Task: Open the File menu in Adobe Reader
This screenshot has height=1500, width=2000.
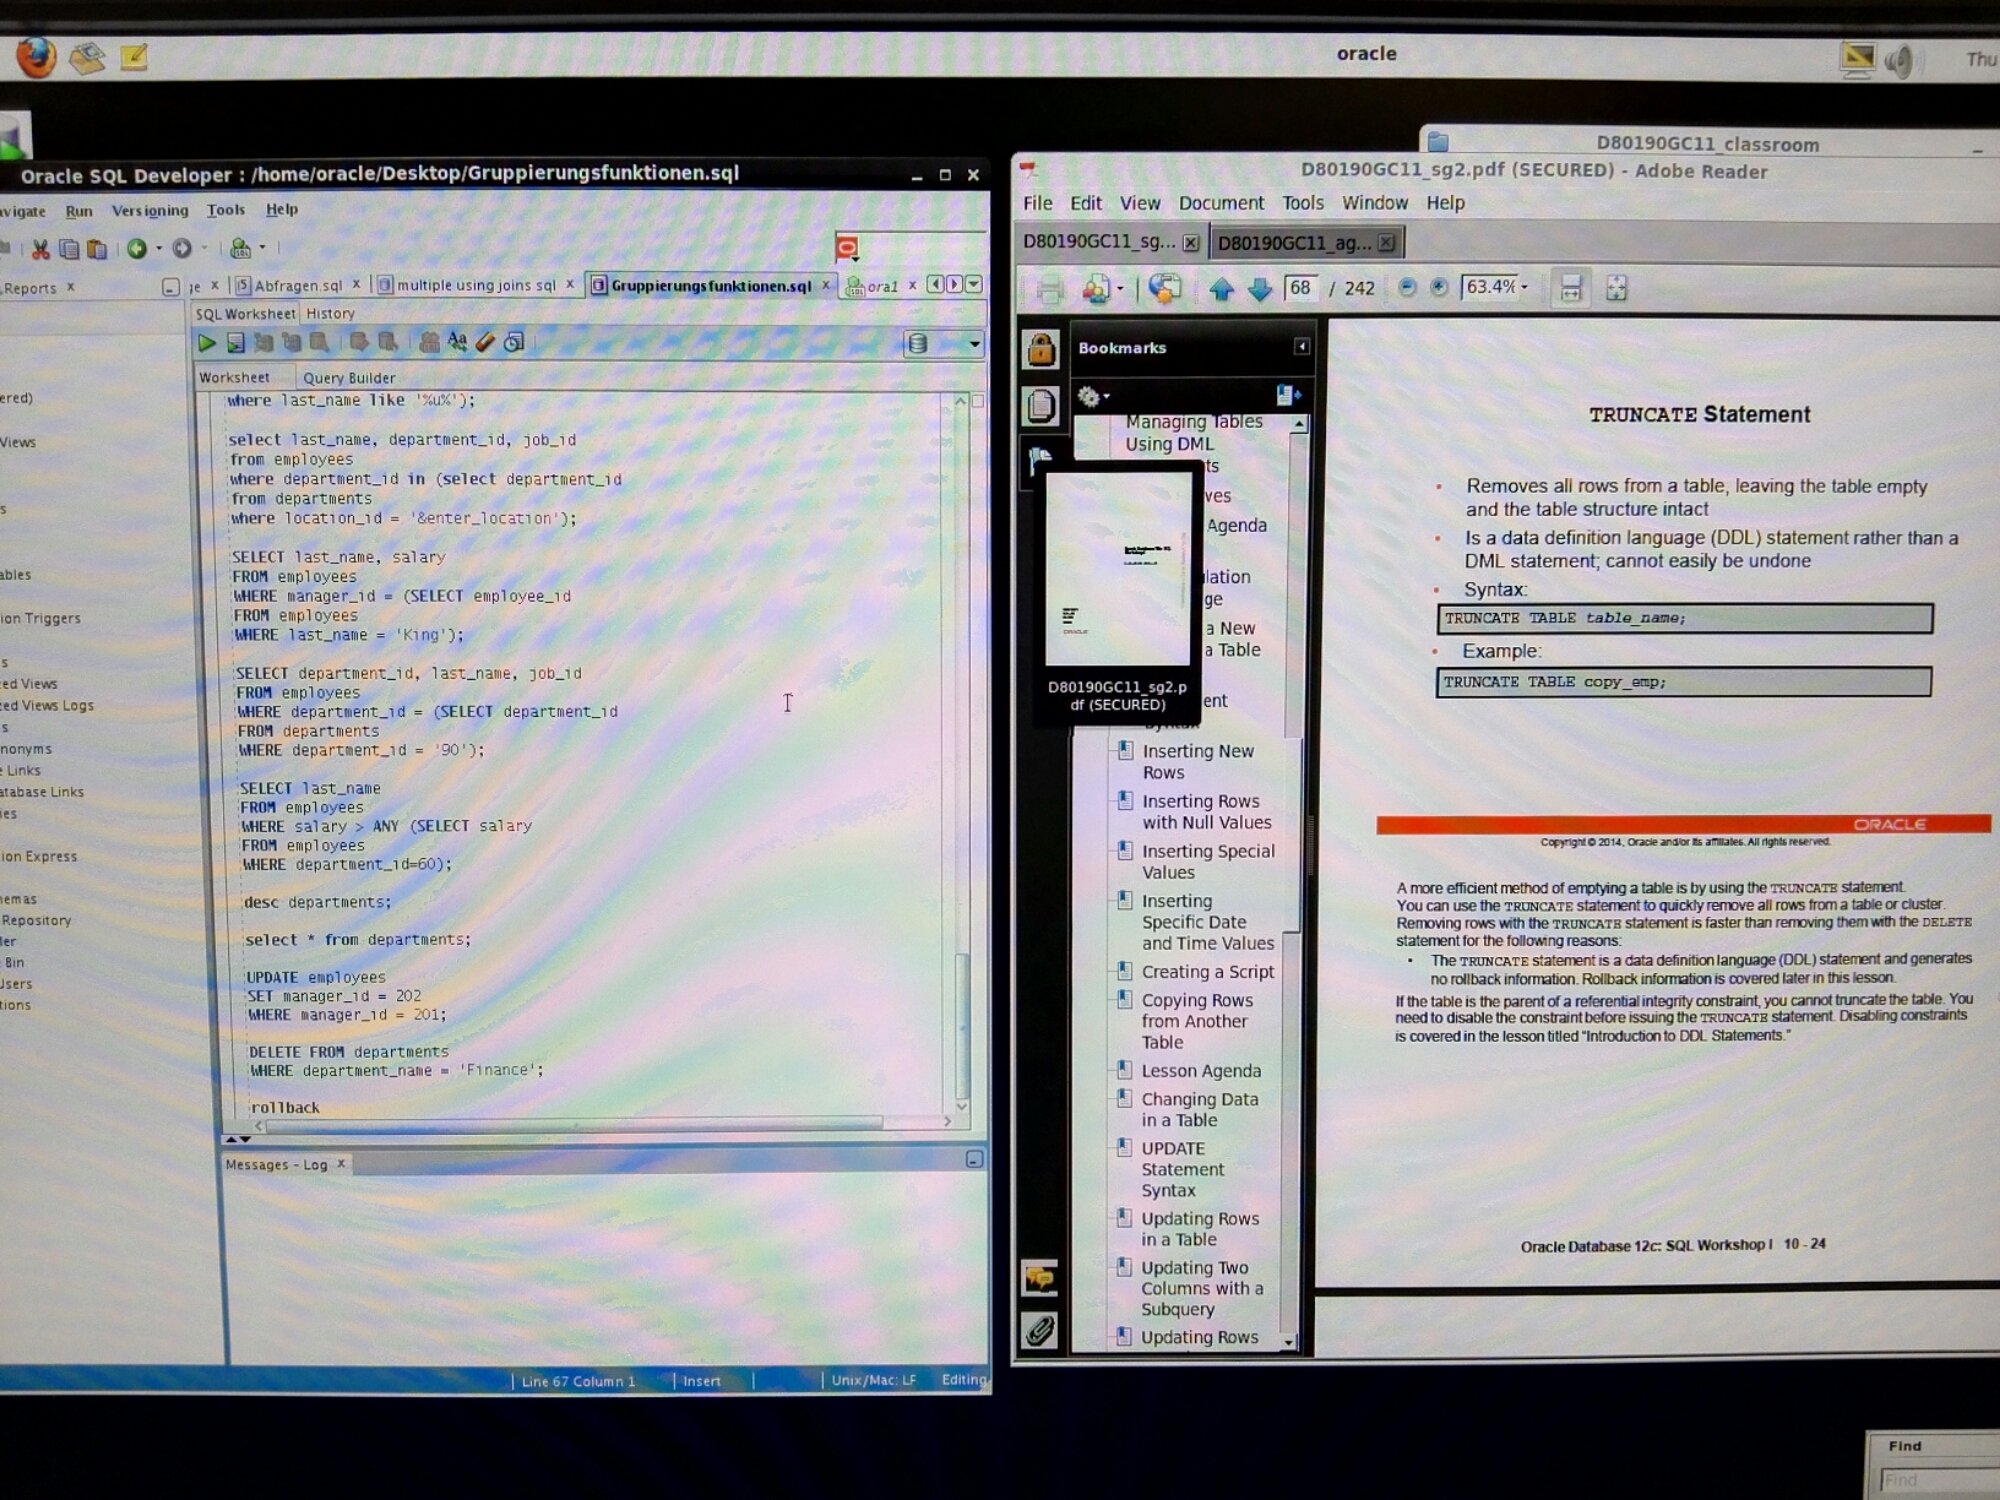Action: point(1037,203)
